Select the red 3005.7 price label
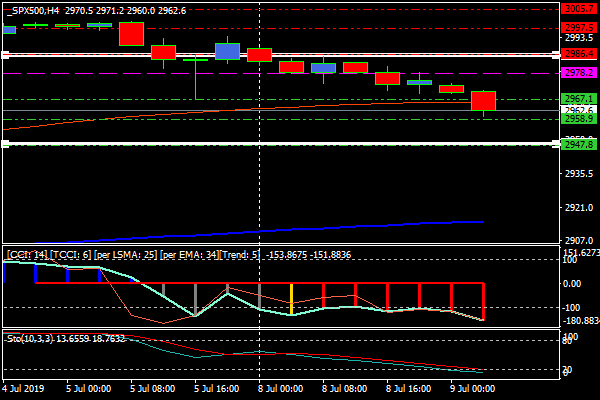600x400 pixels. [579, 8]
